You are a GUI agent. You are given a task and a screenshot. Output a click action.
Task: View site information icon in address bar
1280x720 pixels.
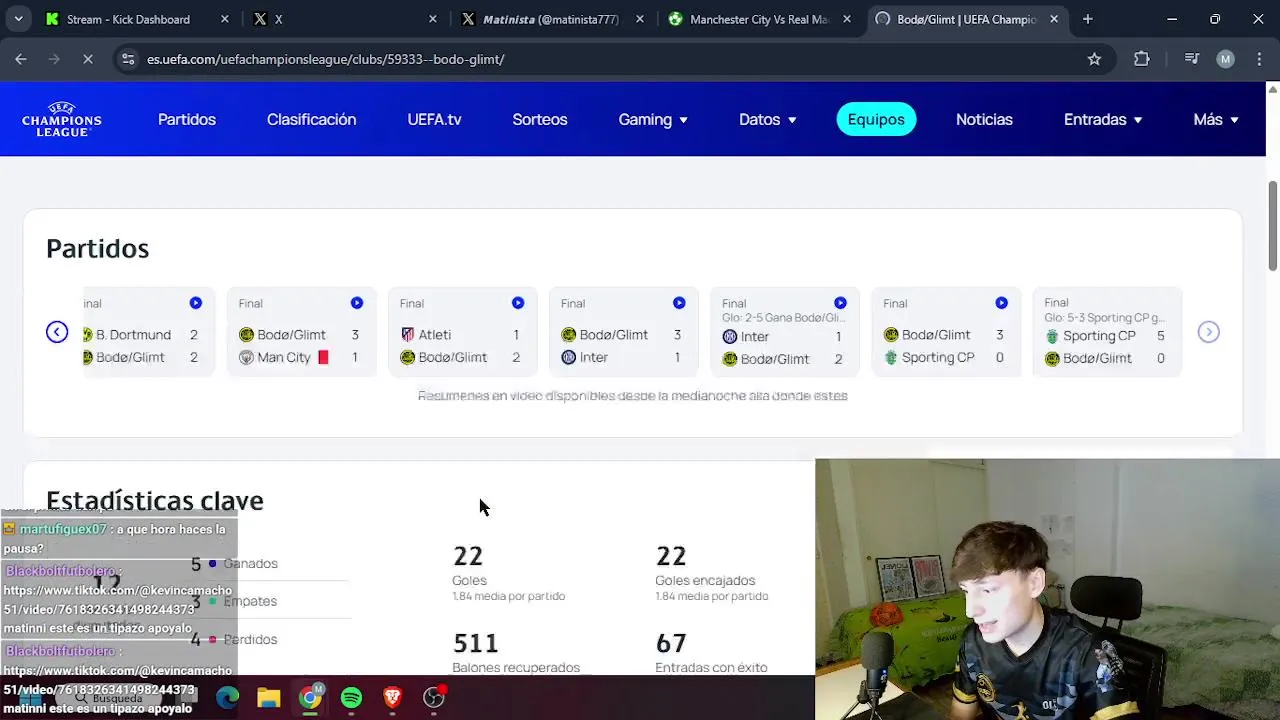(x=127, y=59)
